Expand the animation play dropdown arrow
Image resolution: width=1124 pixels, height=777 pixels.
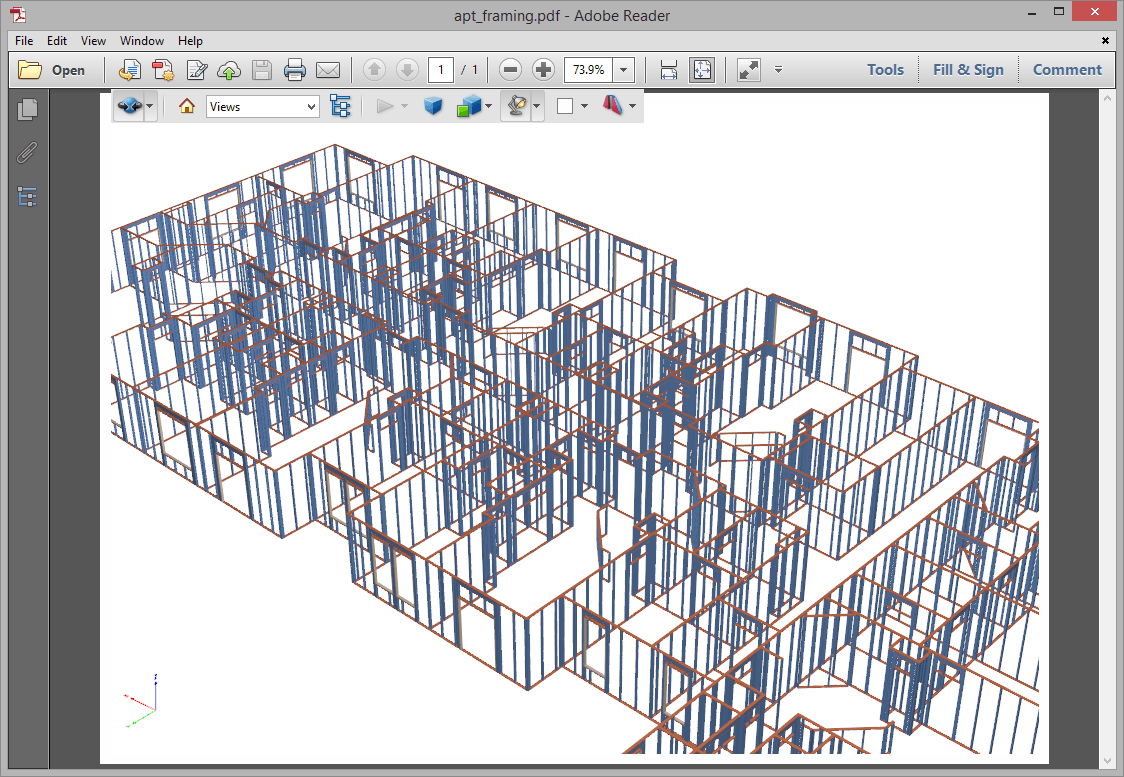404,106
